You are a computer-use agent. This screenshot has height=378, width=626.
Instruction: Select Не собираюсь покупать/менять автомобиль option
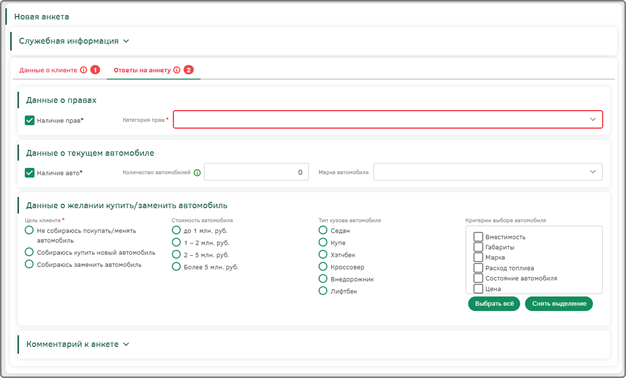coord(29,230)
